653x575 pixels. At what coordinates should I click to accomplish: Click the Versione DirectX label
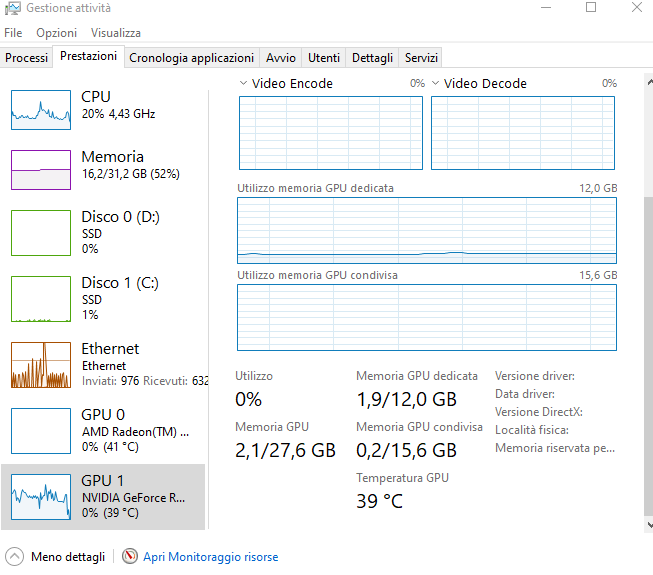click(538, 412)
